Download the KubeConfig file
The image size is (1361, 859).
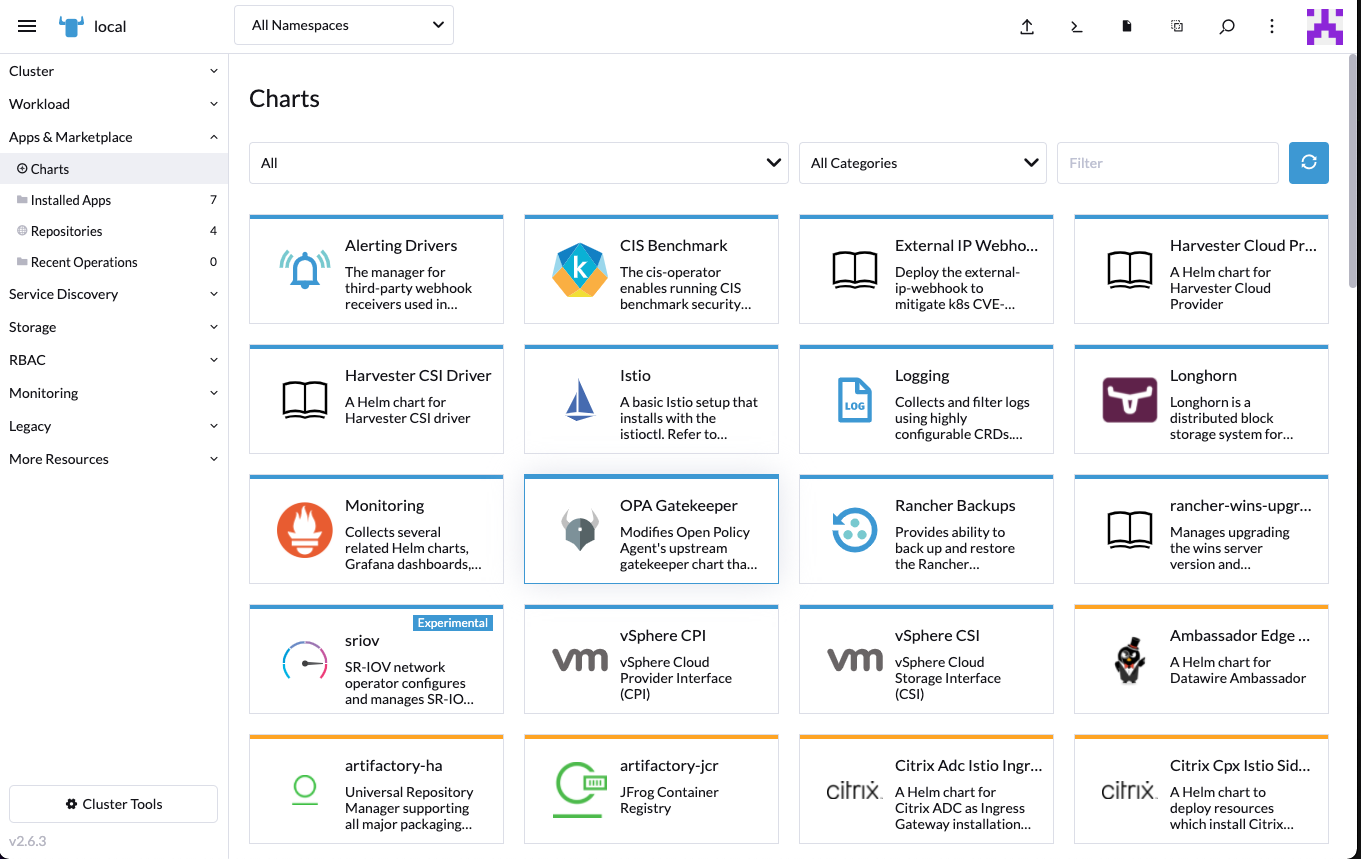click(x=1126, y=26)
